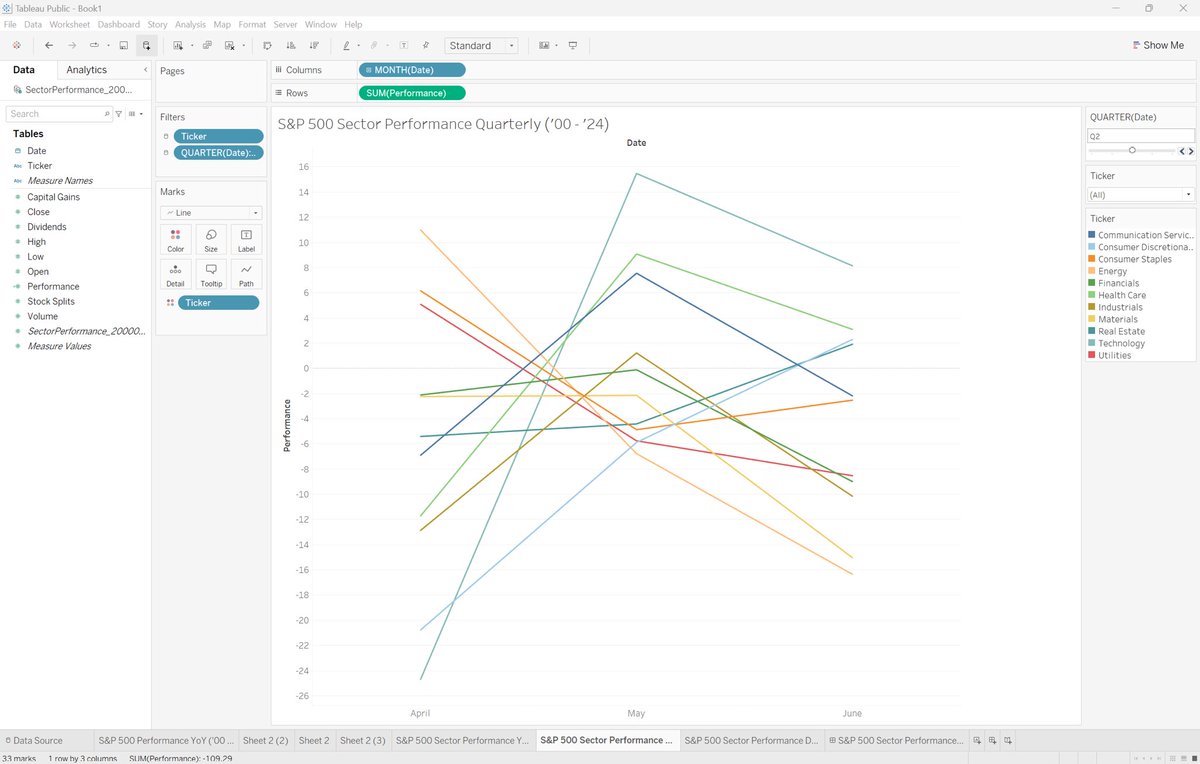Click the Sort Ascending toolbar icon
Screen dimensions: 1200x764
[291, 45]
